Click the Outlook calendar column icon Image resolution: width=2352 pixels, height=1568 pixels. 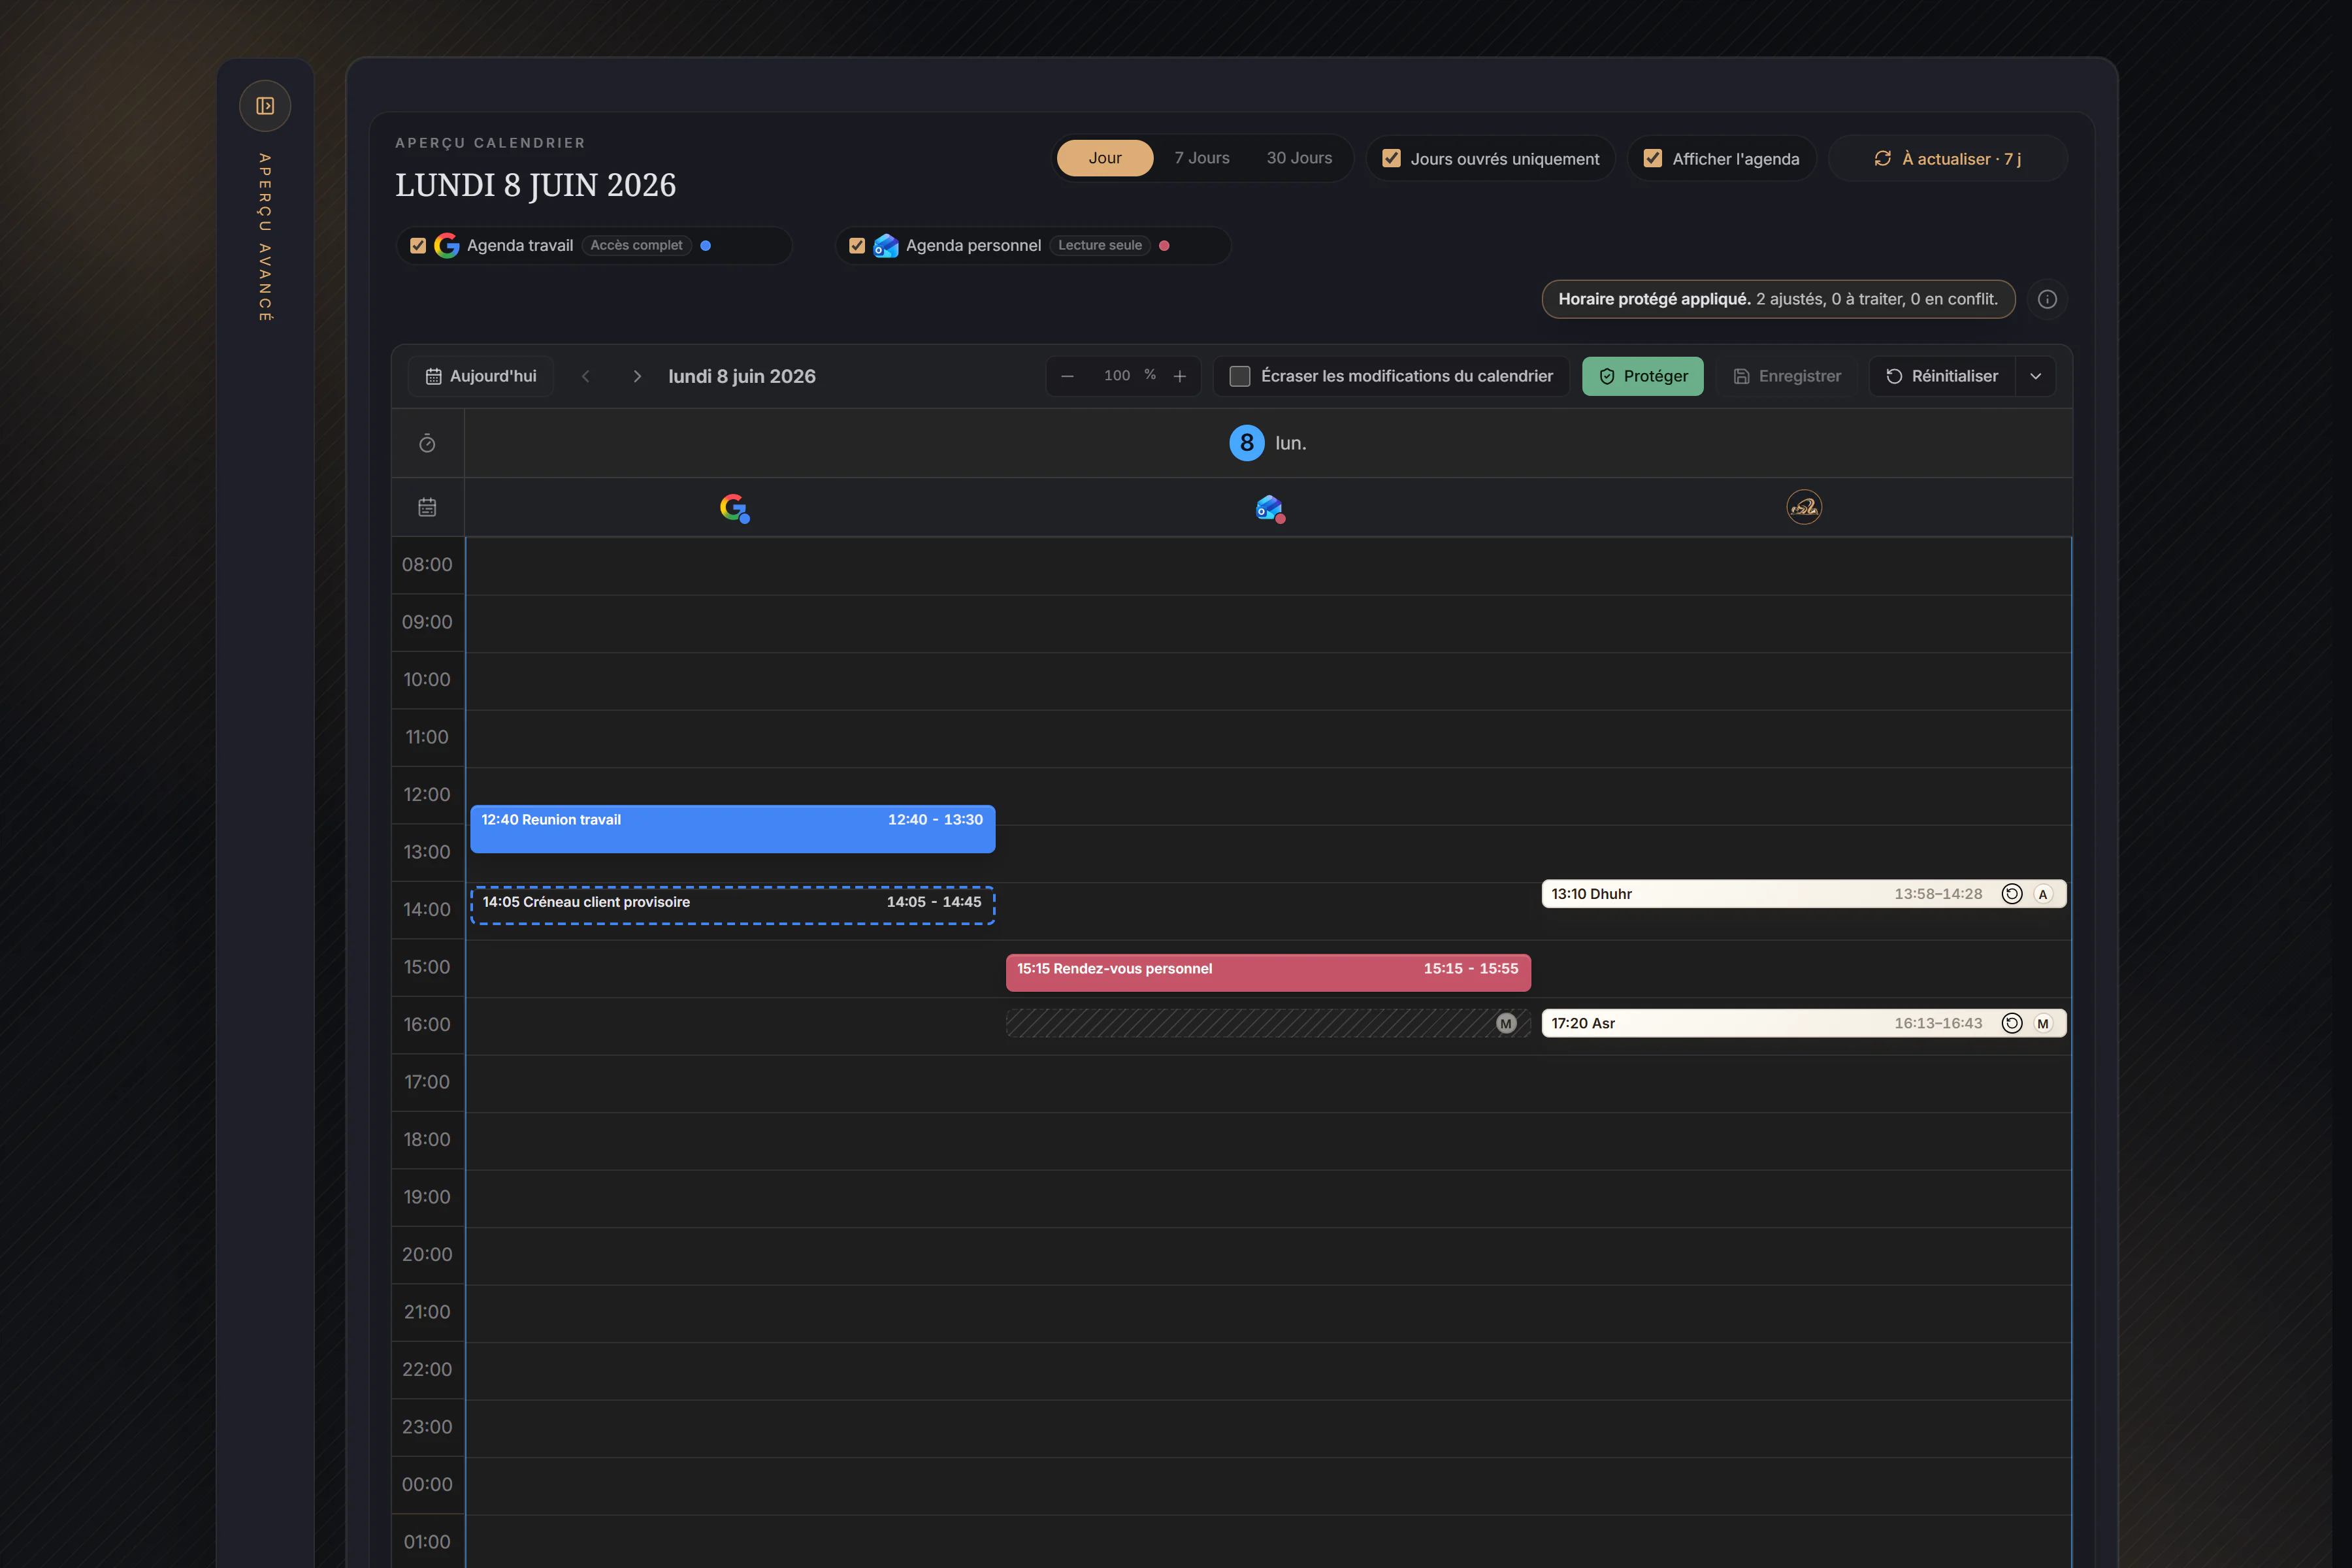(1269, 508)
